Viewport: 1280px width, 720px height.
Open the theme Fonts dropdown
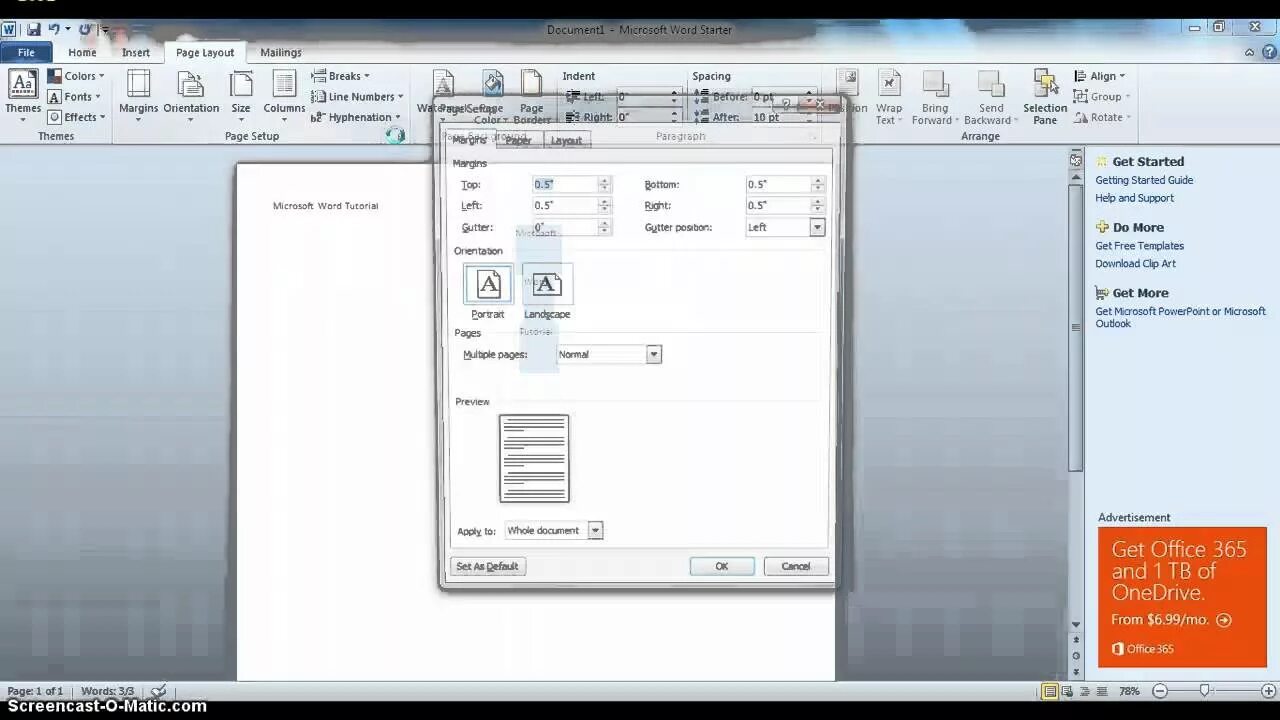(x=76, y=97)
